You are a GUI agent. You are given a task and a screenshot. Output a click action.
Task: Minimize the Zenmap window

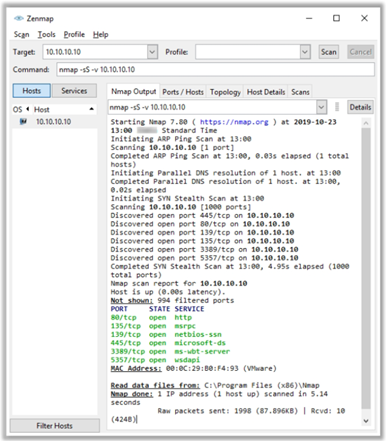(309, 18)
